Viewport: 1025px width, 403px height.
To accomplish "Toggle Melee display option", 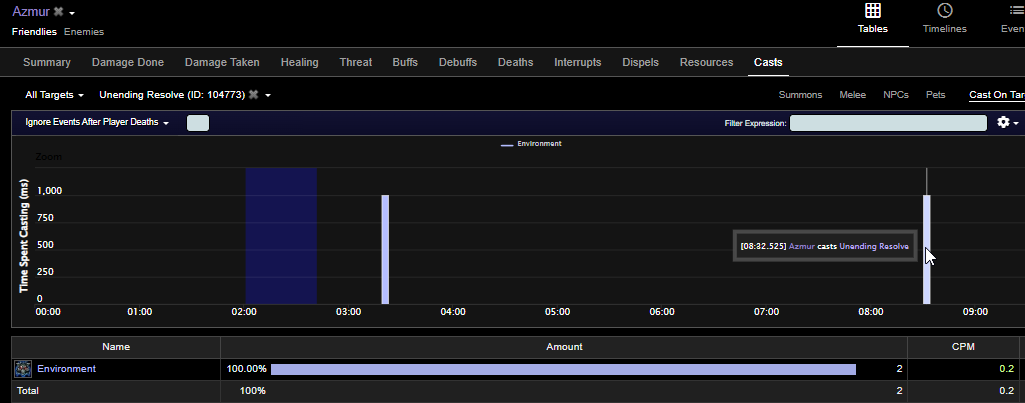I will pos(852,95).
